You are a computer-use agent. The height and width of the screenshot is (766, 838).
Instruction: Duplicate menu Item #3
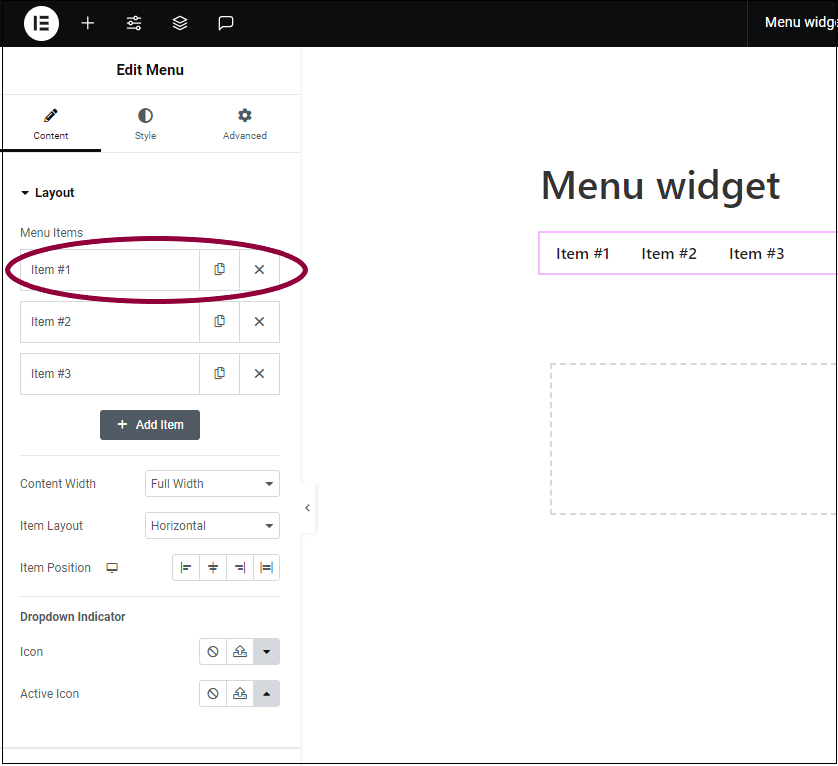click(220, 374)
